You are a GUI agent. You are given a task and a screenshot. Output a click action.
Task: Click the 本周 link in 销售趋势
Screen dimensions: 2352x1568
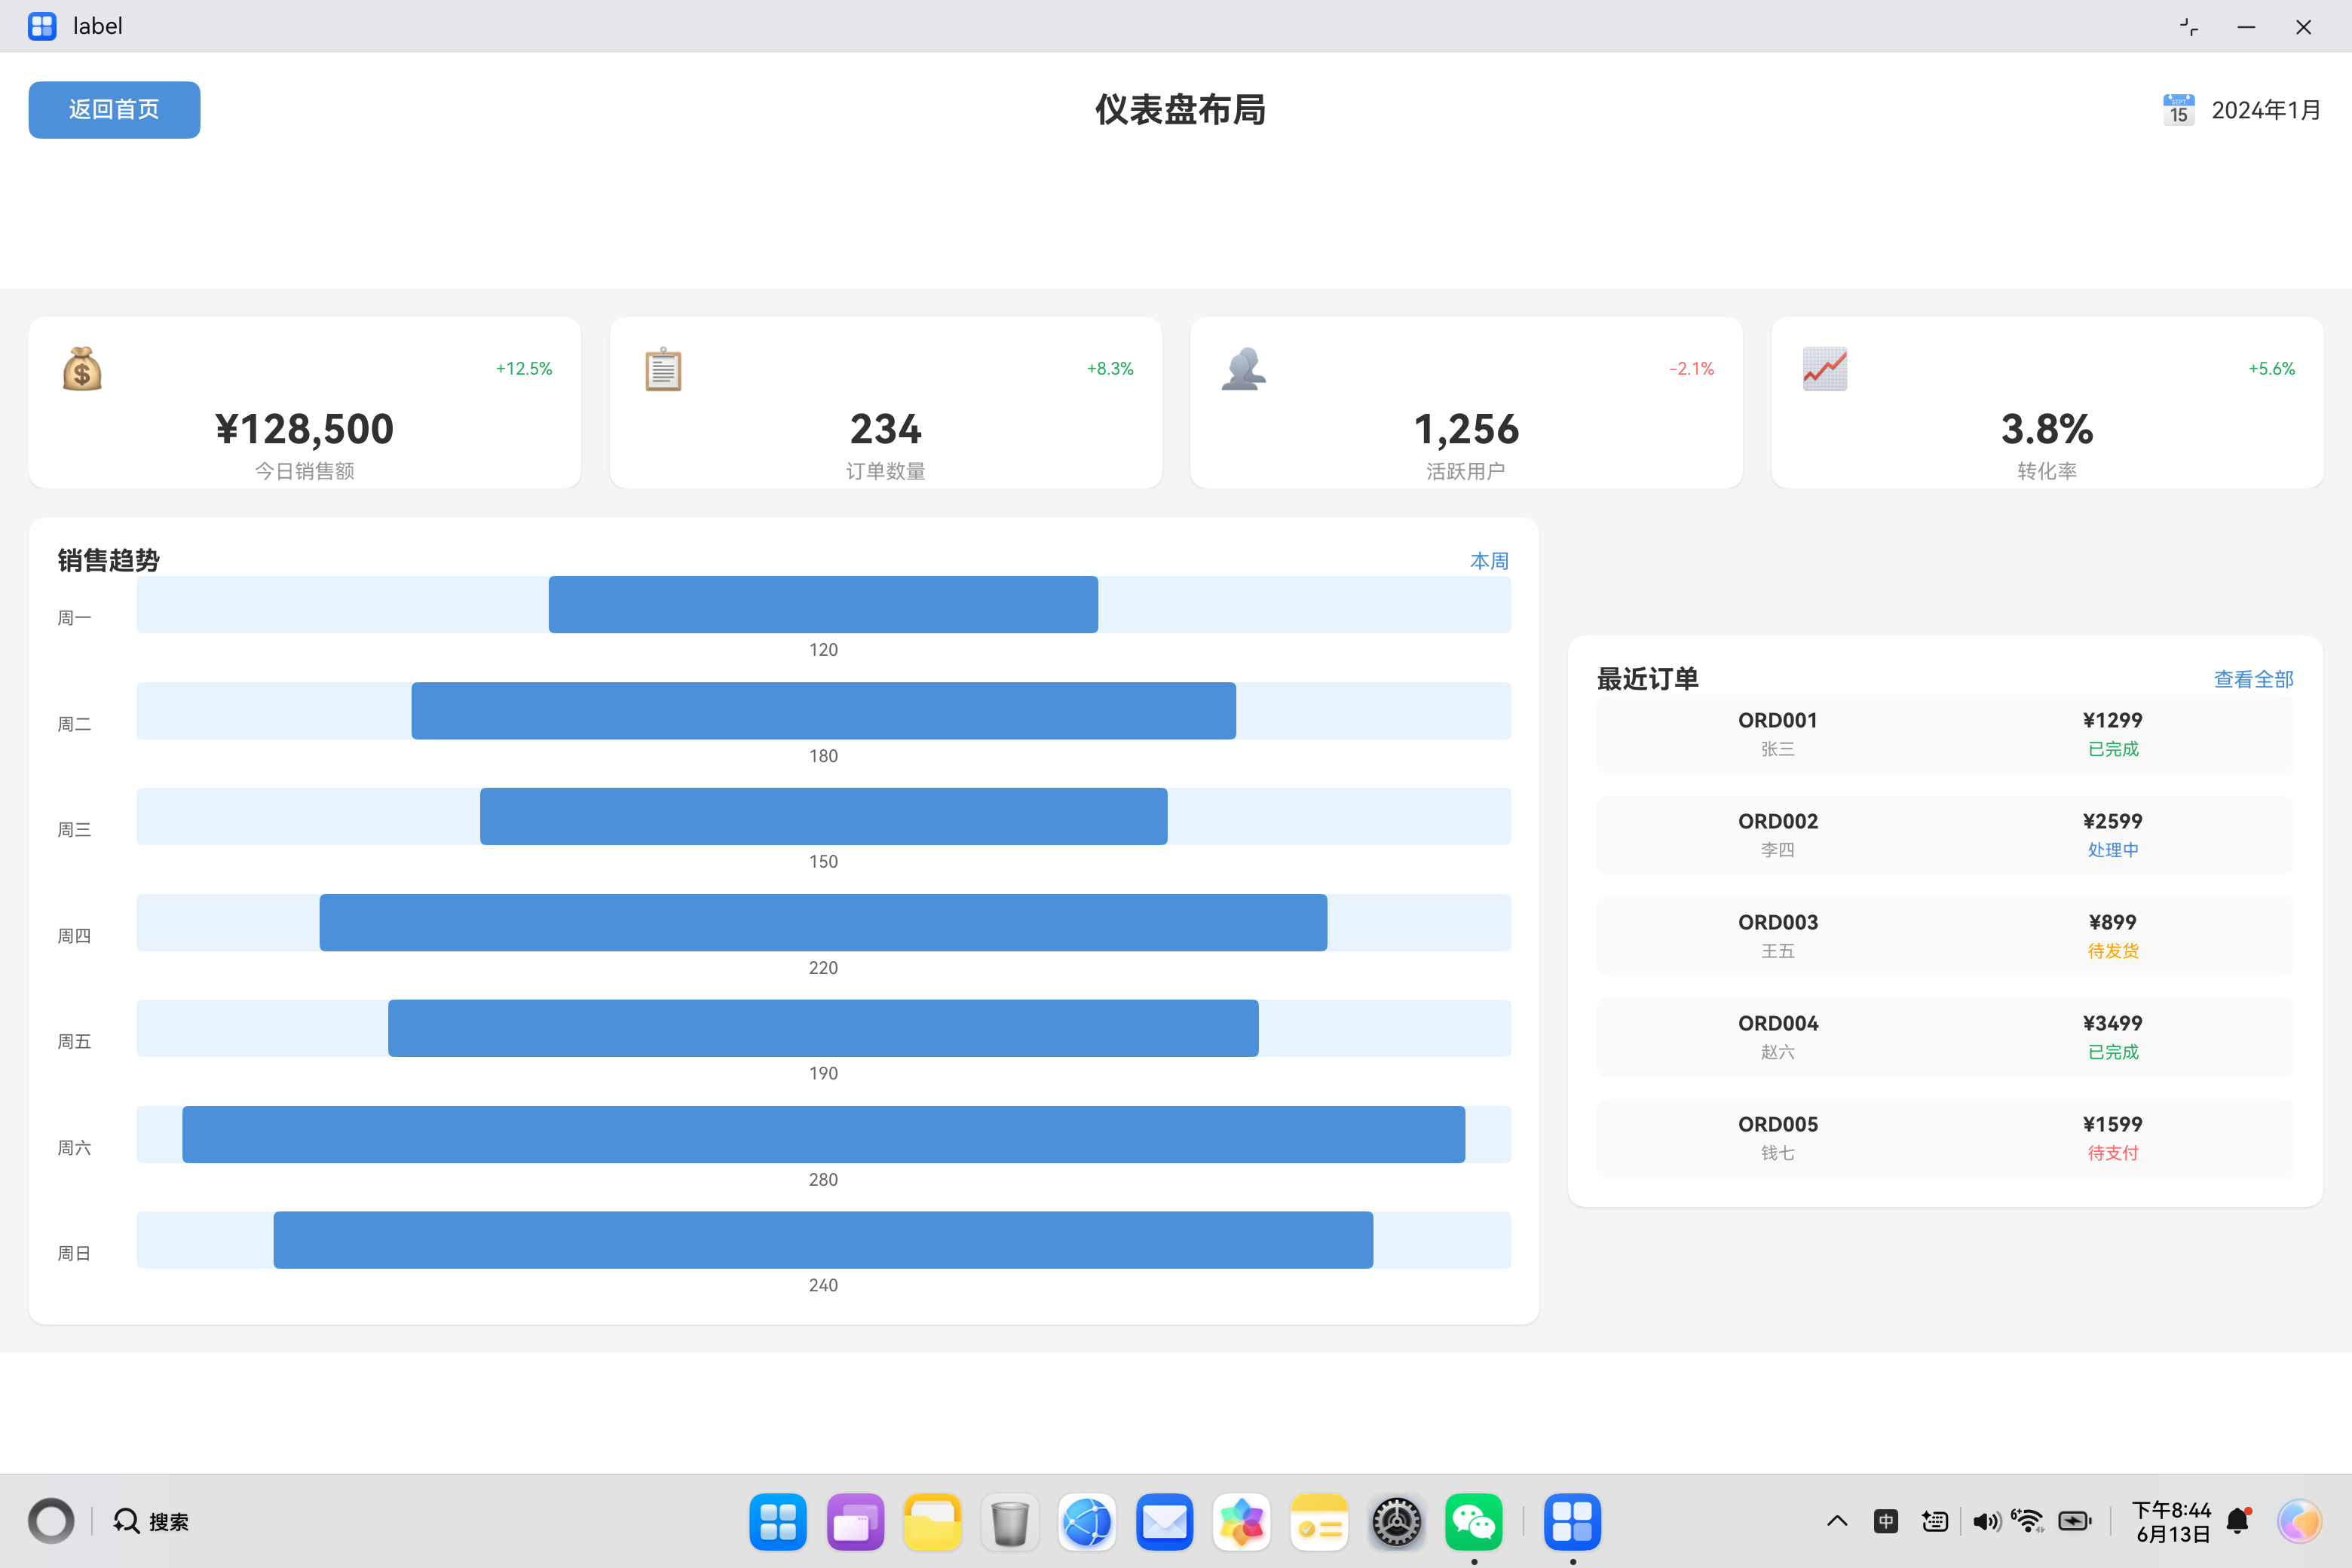[x=1489, y=561]
